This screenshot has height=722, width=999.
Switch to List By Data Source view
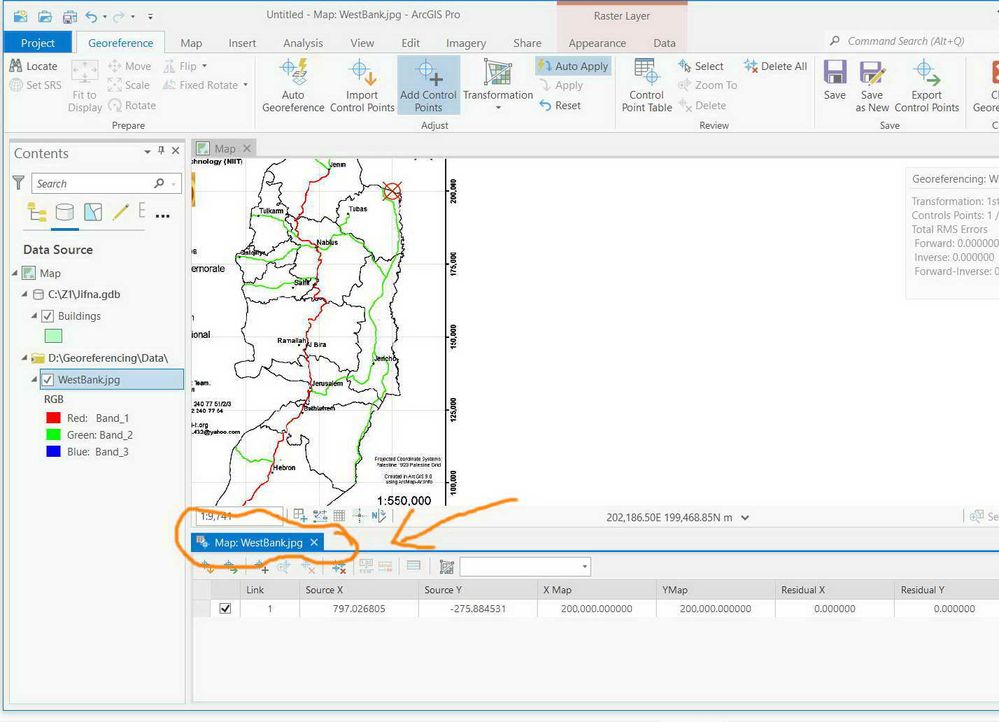(64, 212)
